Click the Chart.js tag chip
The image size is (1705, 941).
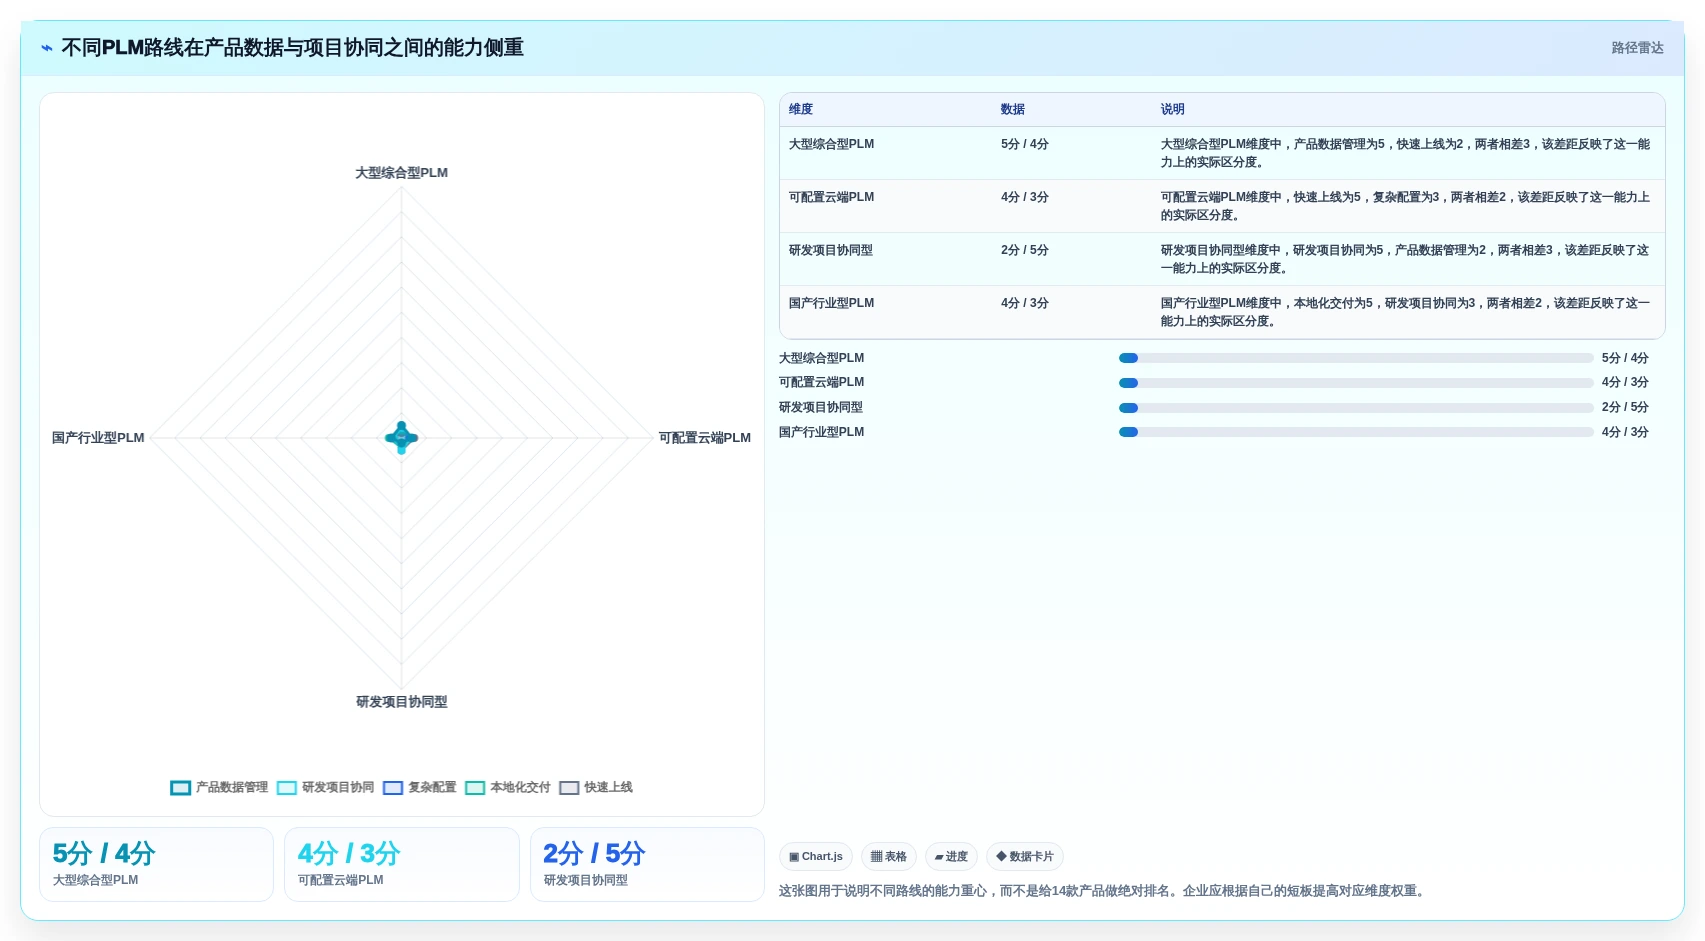point(816,856)
